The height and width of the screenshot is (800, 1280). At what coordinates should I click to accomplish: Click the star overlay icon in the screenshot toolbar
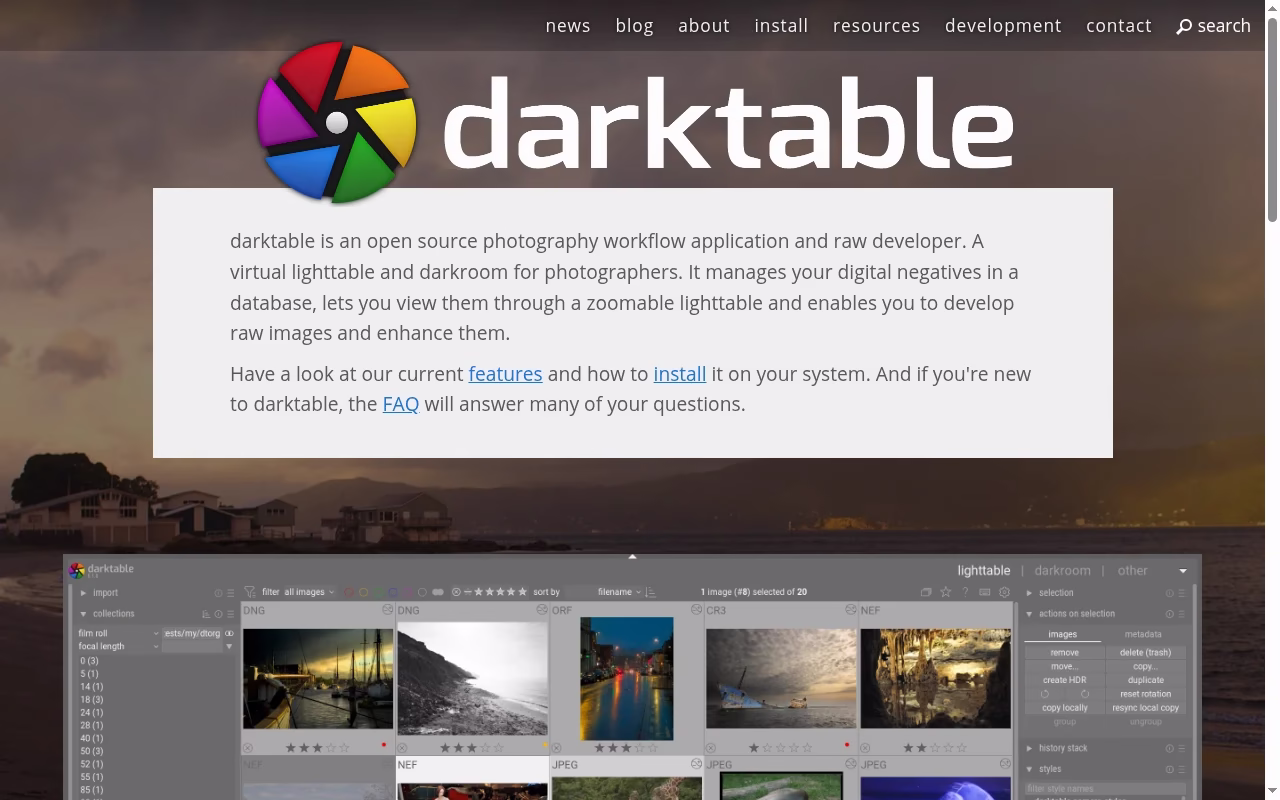pos(945,592)
